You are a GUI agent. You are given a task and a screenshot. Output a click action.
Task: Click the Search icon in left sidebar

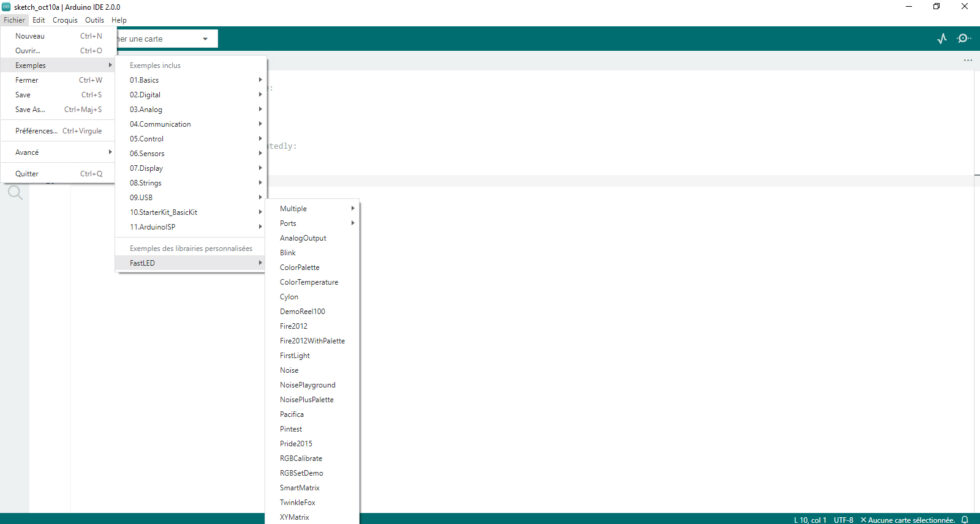[15, 193]
